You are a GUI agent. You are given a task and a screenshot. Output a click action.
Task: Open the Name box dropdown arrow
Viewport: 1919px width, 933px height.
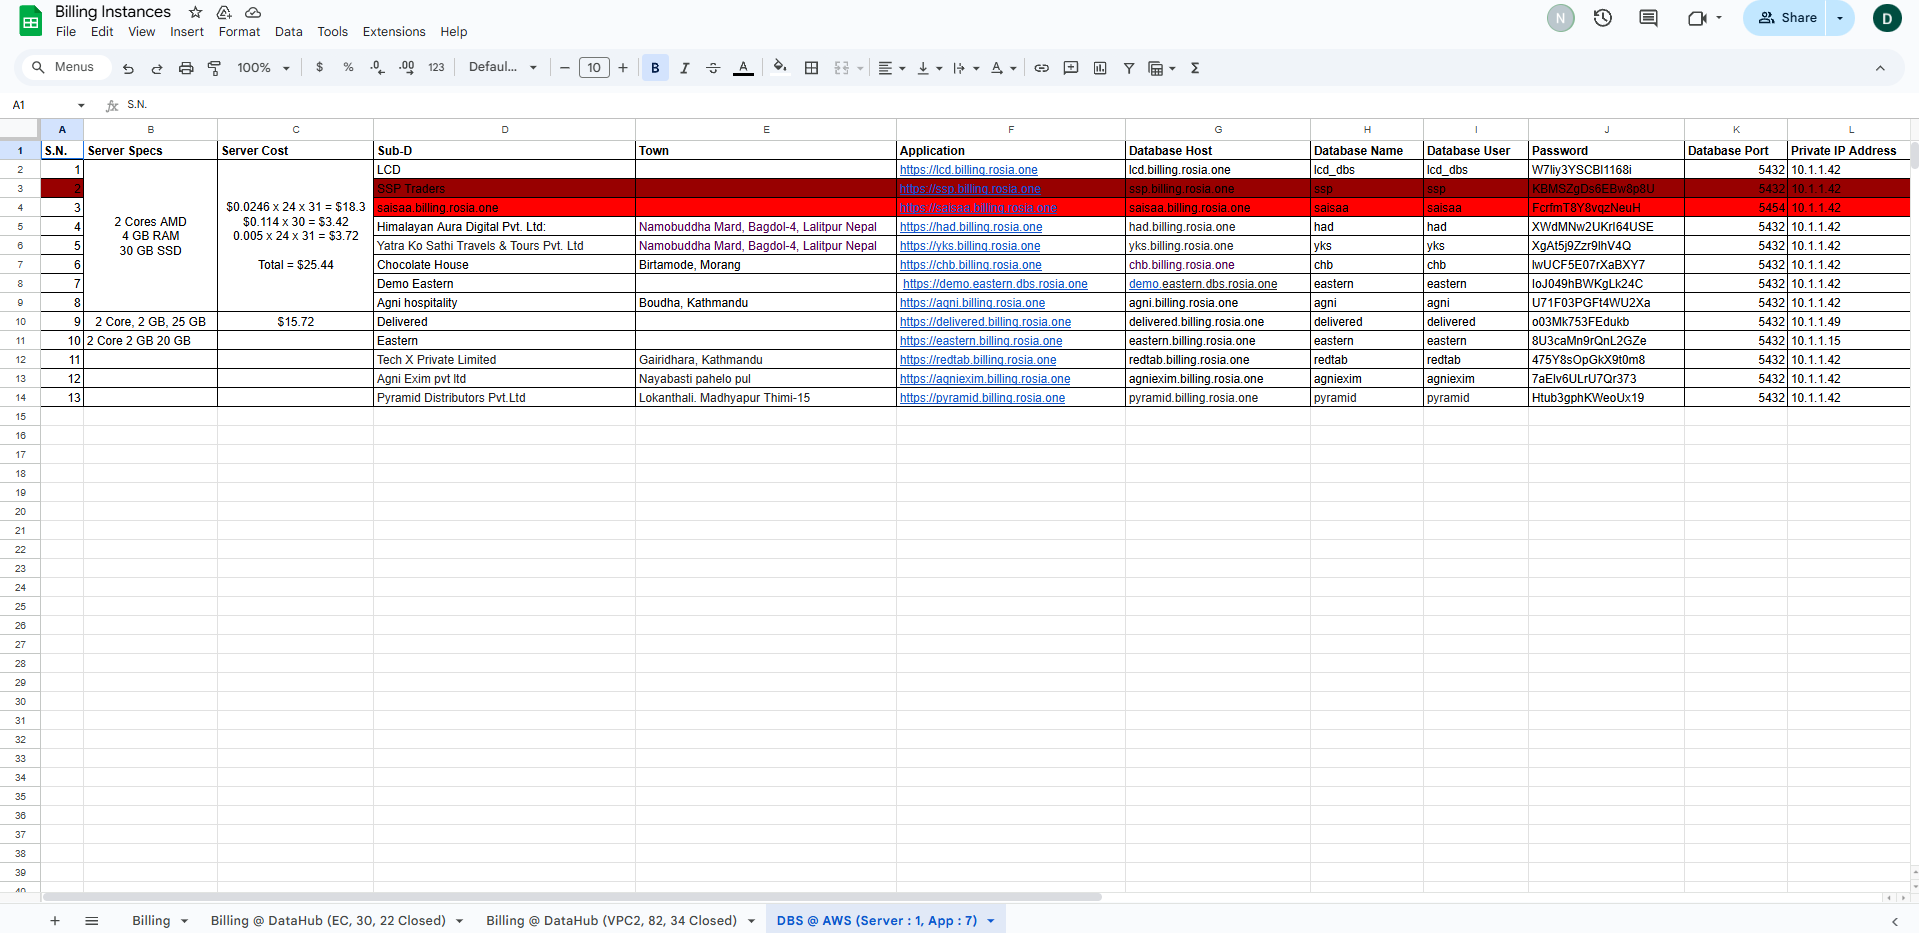click(x=81, y=105)
